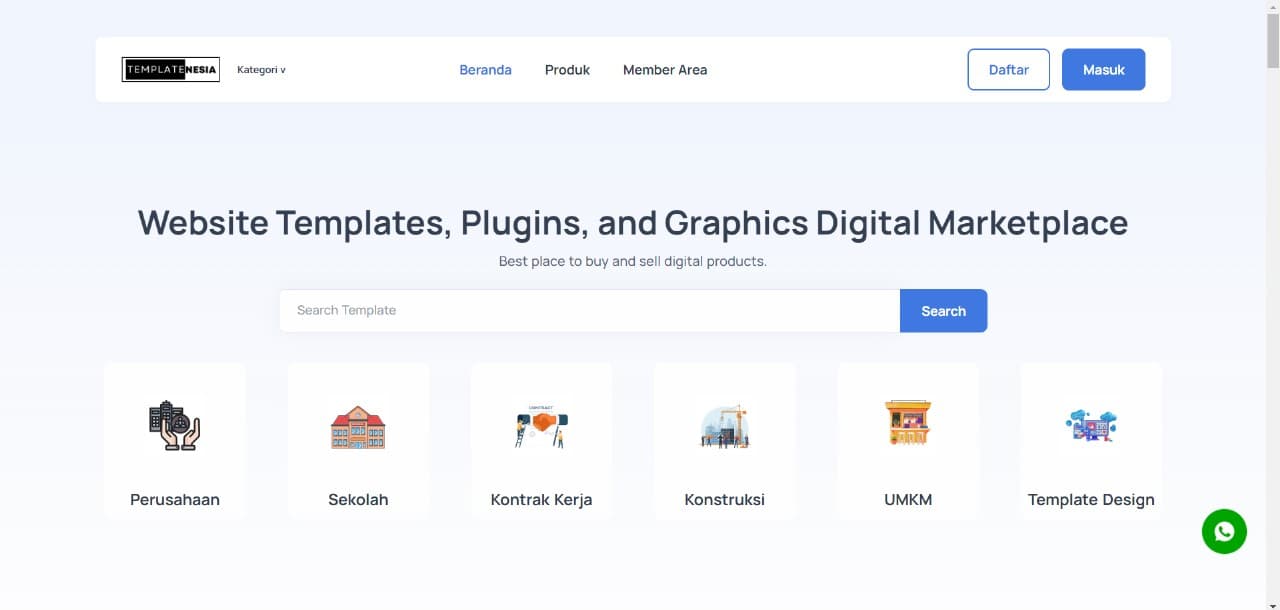Focus the Search Template input field

tap(589, 311)
